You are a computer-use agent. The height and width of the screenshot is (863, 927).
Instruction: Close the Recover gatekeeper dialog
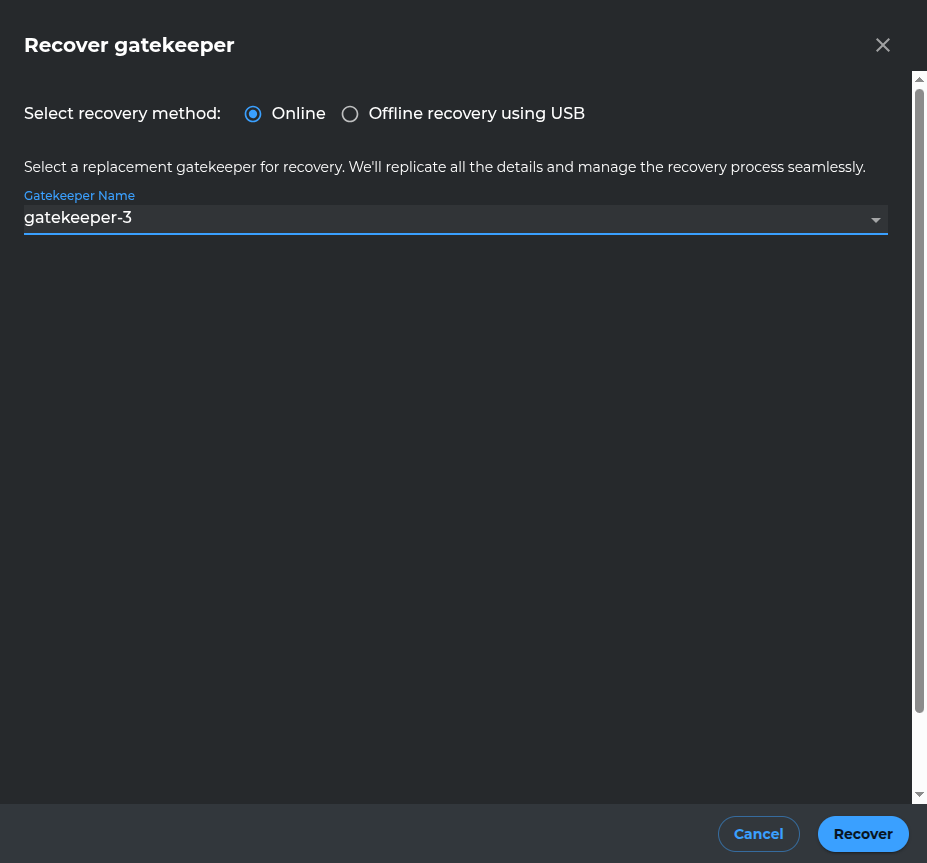tap(882, 45)
